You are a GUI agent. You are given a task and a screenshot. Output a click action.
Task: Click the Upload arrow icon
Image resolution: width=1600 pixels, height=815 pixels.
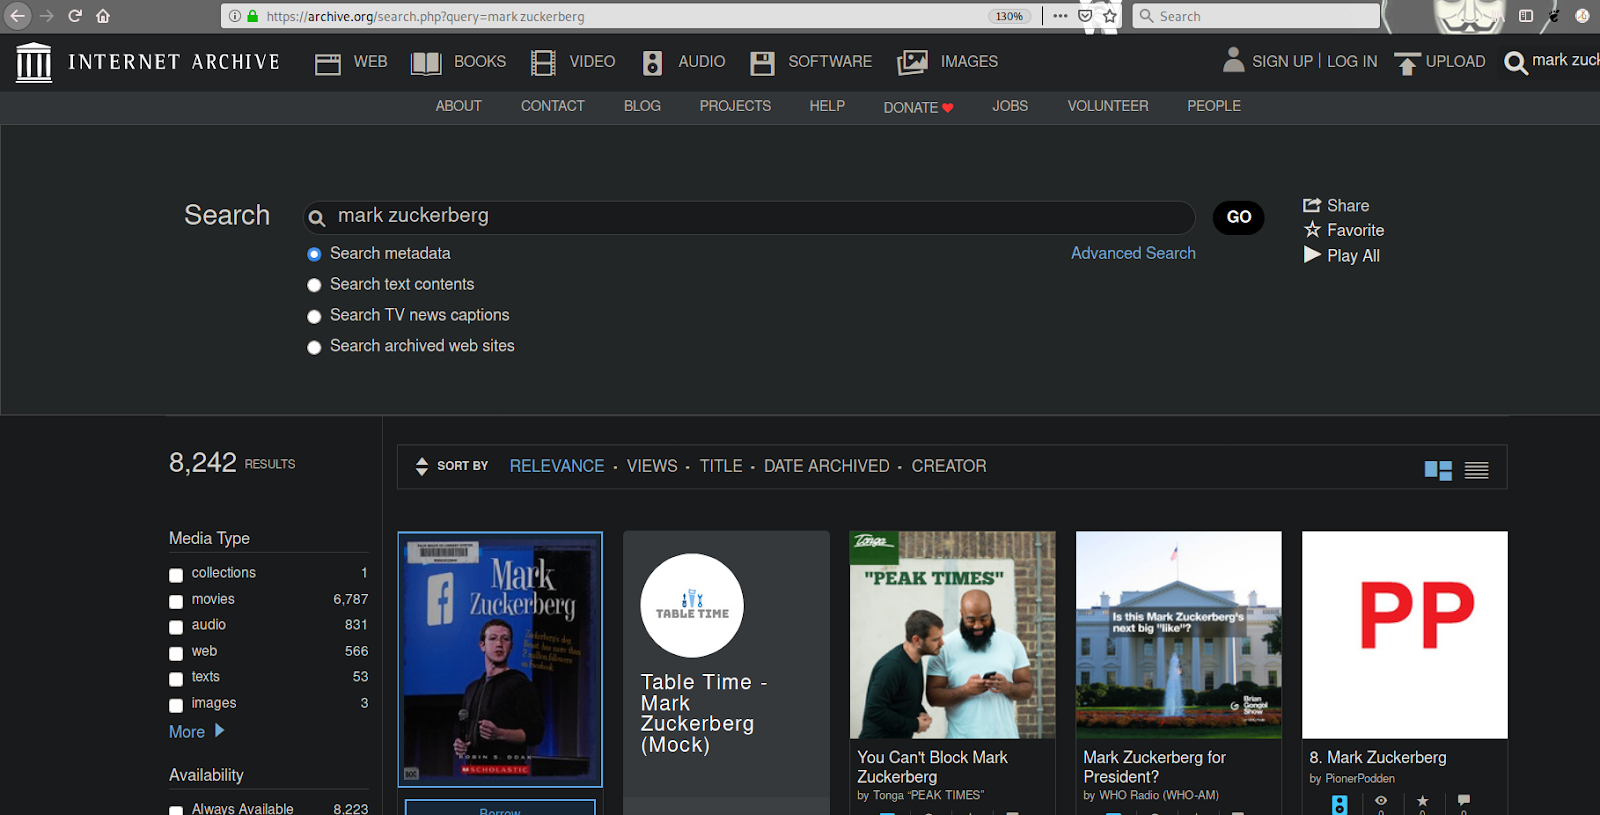pyautogui.click(x=1407, y=64)
